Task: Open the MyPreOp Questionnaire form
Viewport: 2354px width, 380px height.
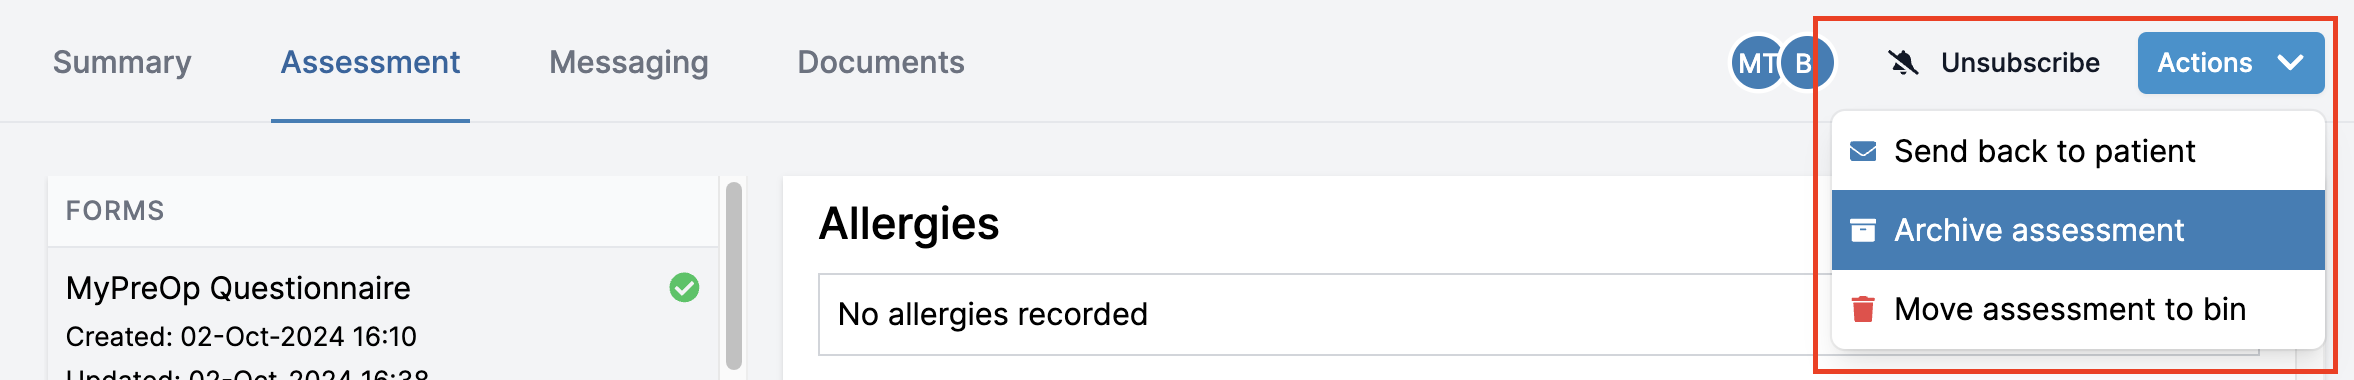Action: point(383,314)
